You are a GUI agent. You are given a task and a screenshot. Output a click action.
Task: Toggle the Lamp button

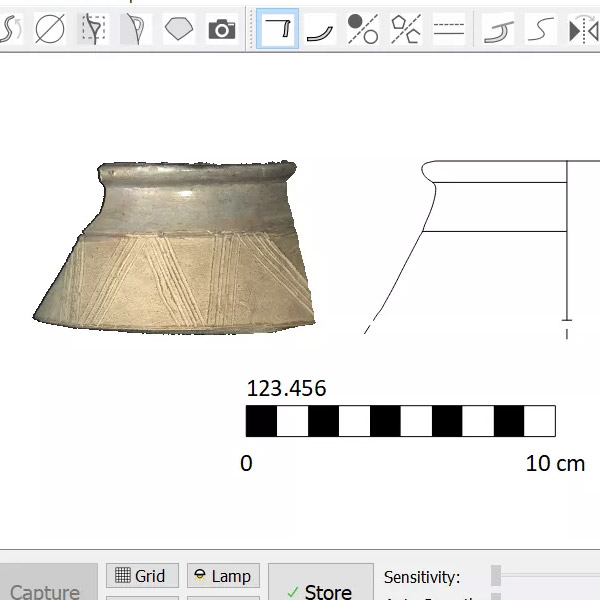(x=223, y=575)
